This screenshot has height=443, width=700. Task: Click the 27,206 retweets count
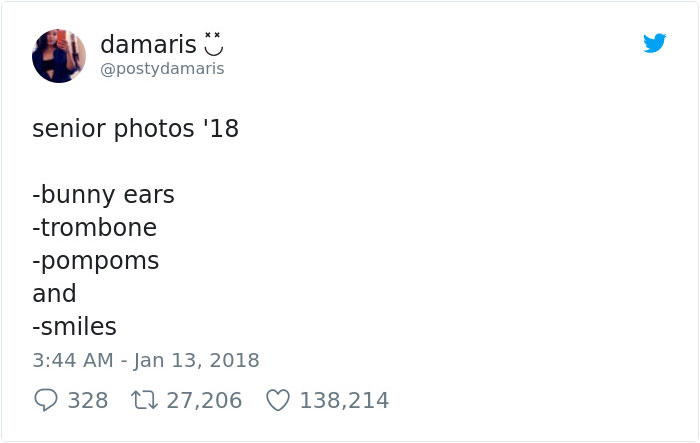tap(202, 400)
